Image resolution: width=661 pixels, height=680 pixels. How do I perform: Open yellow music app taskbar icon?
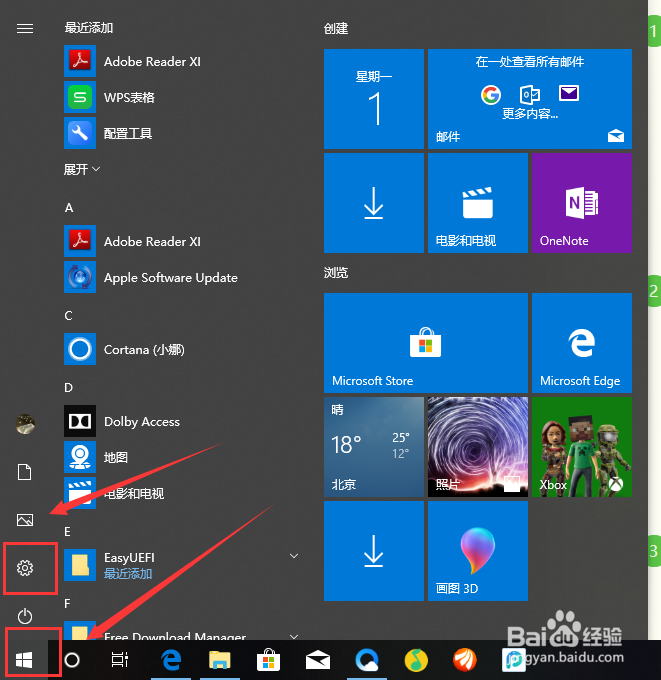416,660
